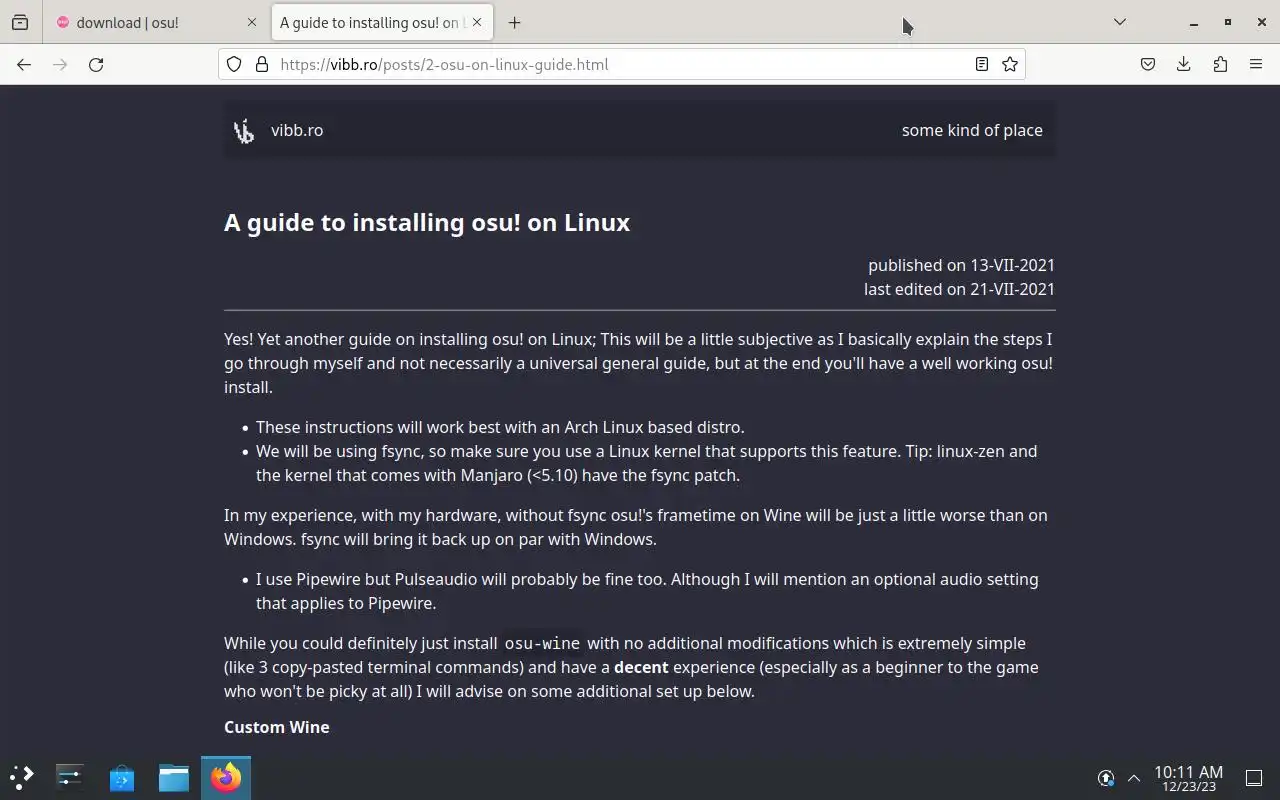Open the KDE application launcher
Image resolution: width=1280 pixels, height=800 pixels.
click(22, 777)
